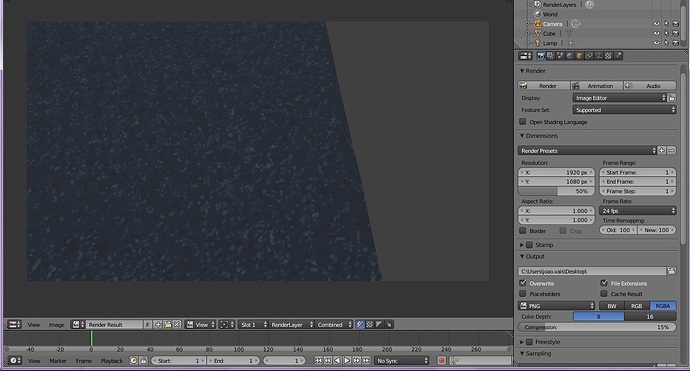Toggle restrict select for the Cube object

coord(666,33)
